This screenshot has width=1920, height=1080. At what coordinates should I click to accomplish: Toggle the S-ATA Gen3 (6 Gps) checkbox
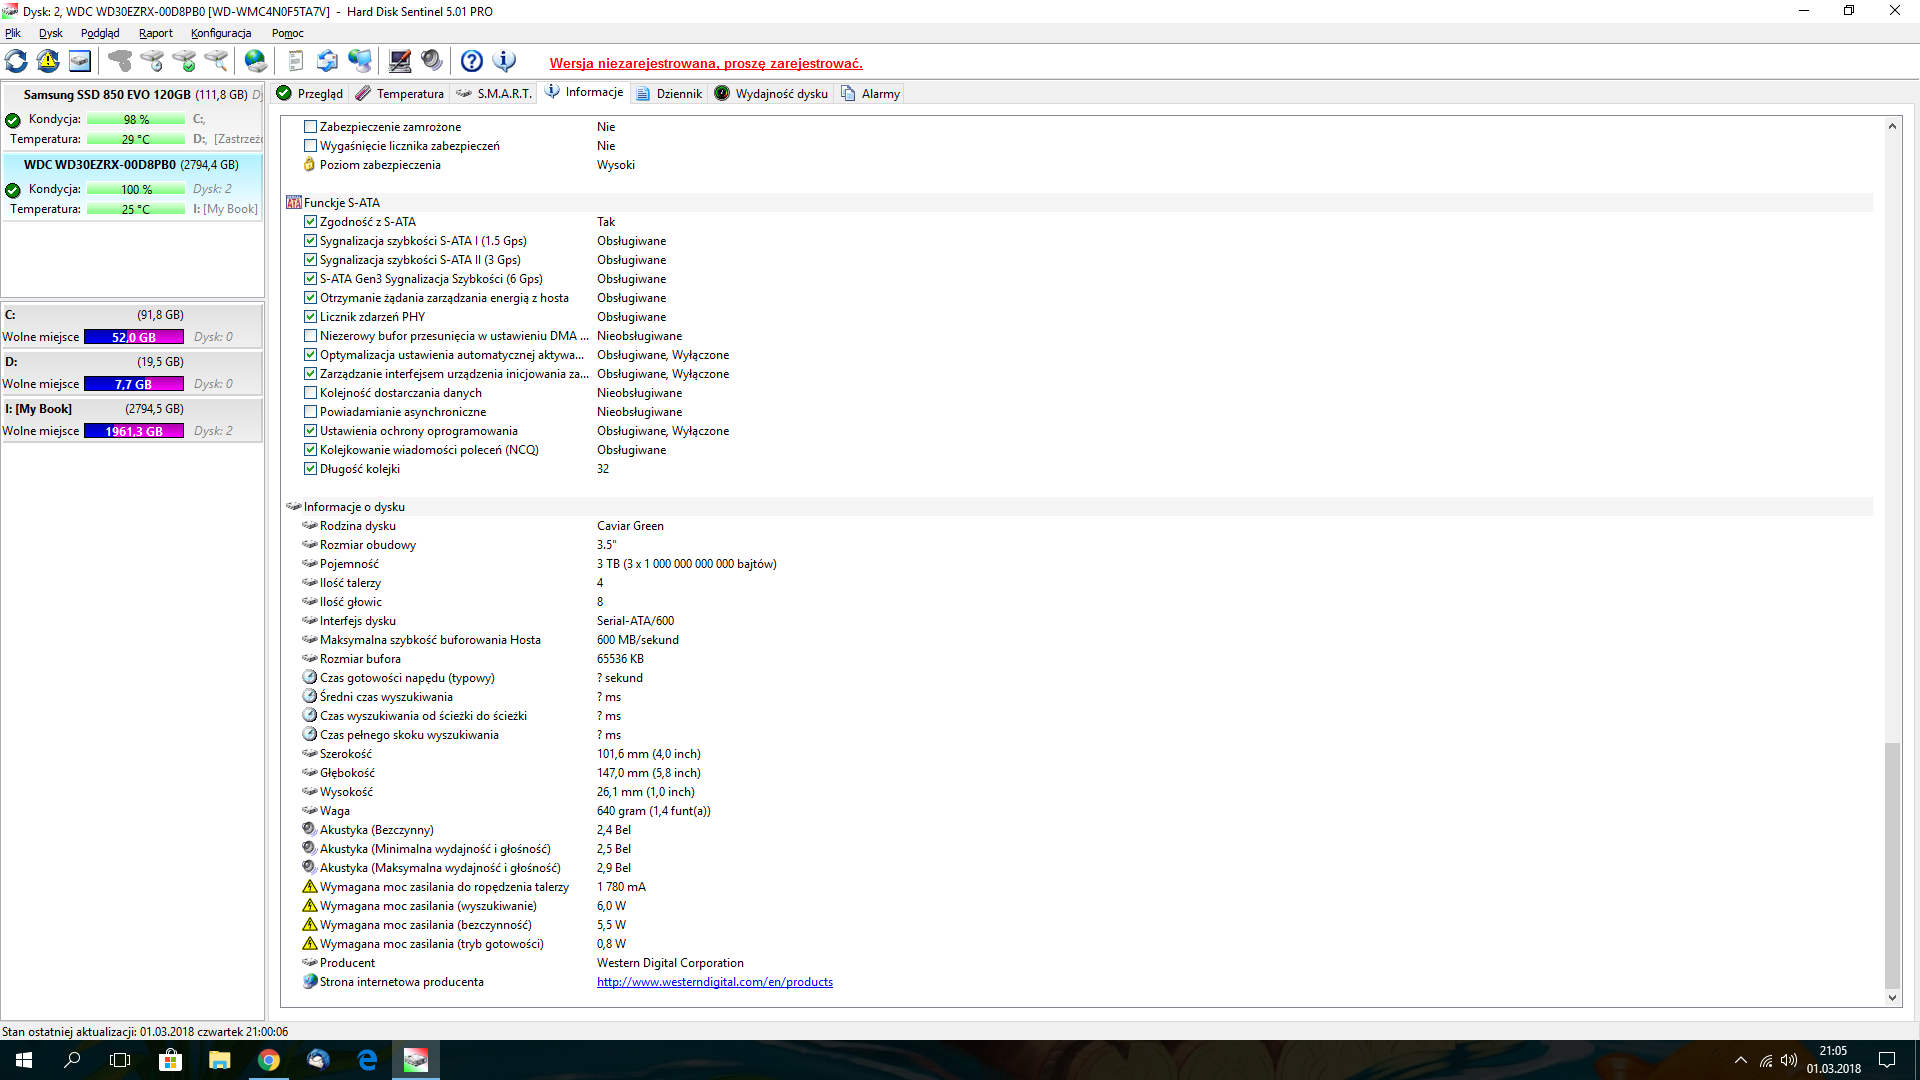pos(310,279)
